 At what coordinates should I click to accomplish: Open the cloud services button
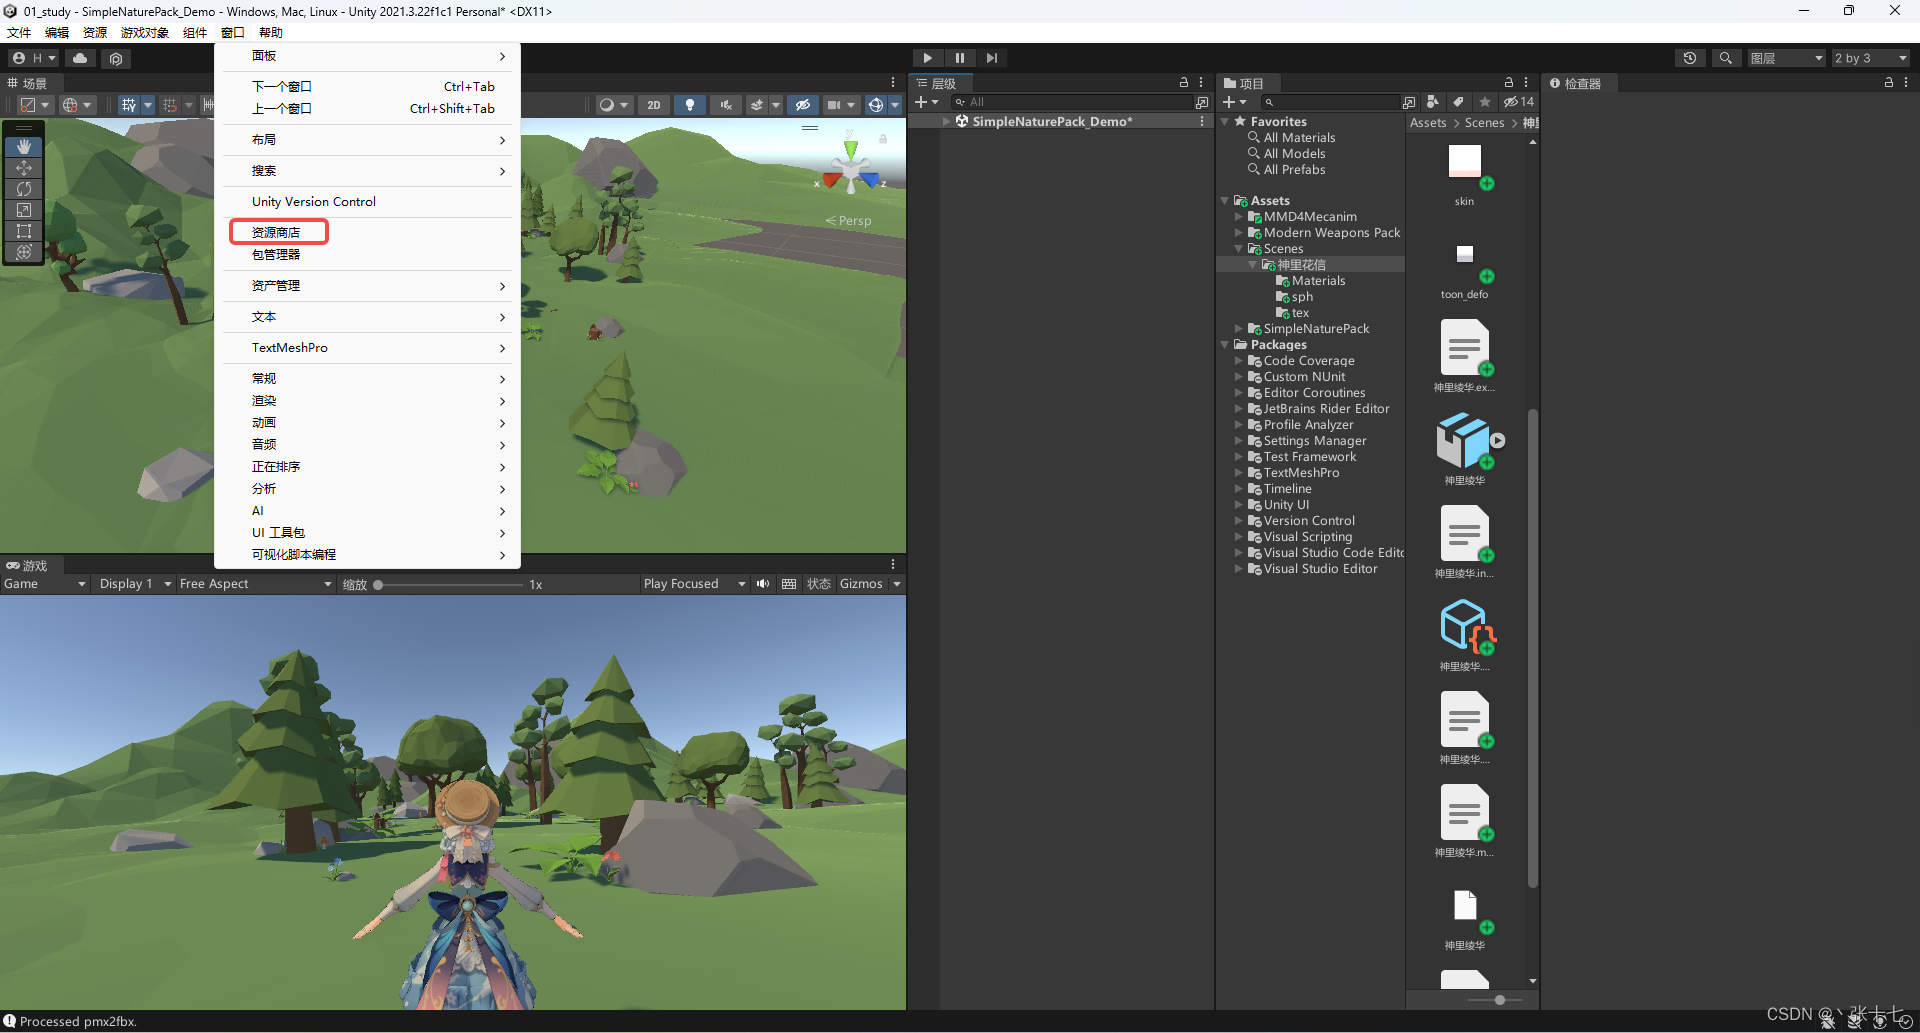(80, 58)
